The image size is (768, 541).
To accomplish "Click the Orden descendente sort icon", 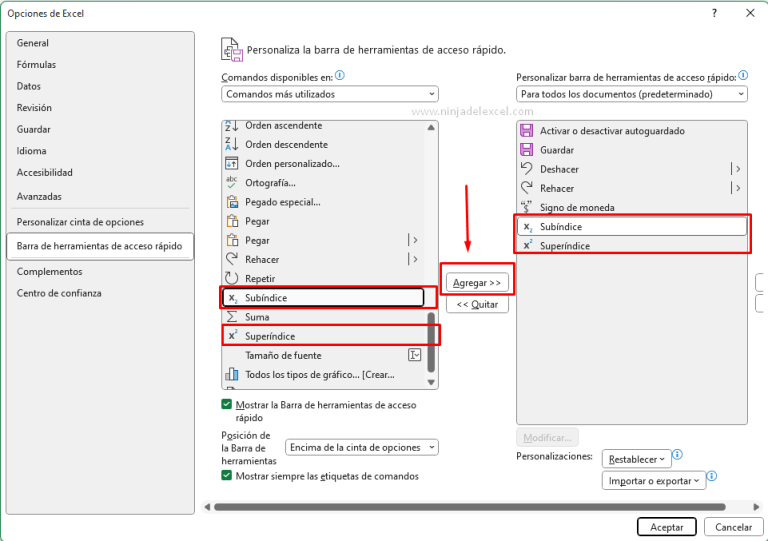I will (x=232, y=144).
